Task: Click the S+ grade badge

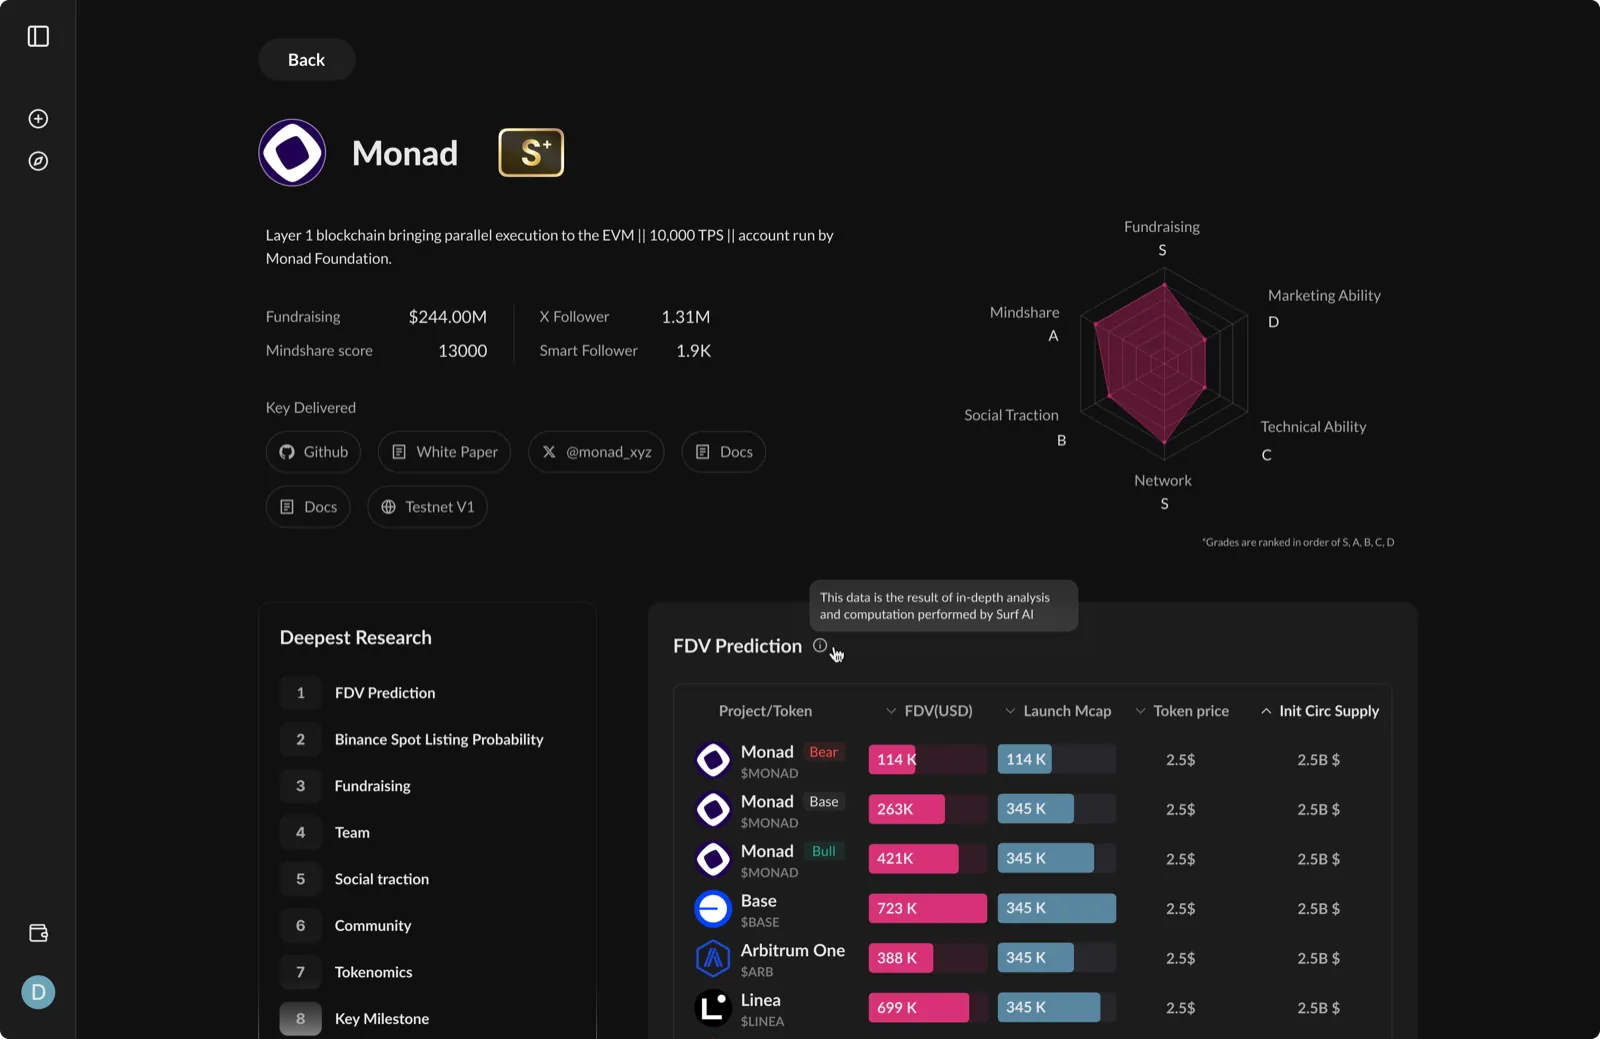Action: point(531,153)
